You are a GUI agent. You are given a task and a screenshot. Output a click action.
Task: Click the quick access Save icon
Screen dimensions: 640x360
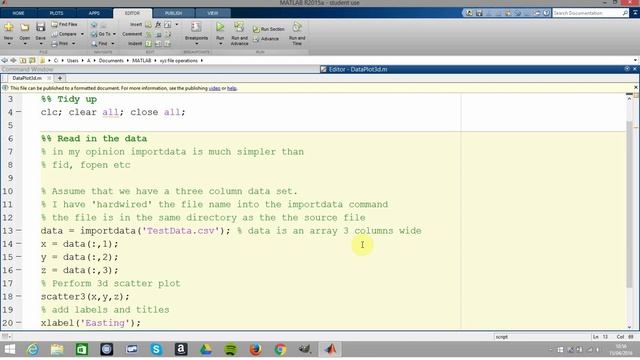pos(479,13)
